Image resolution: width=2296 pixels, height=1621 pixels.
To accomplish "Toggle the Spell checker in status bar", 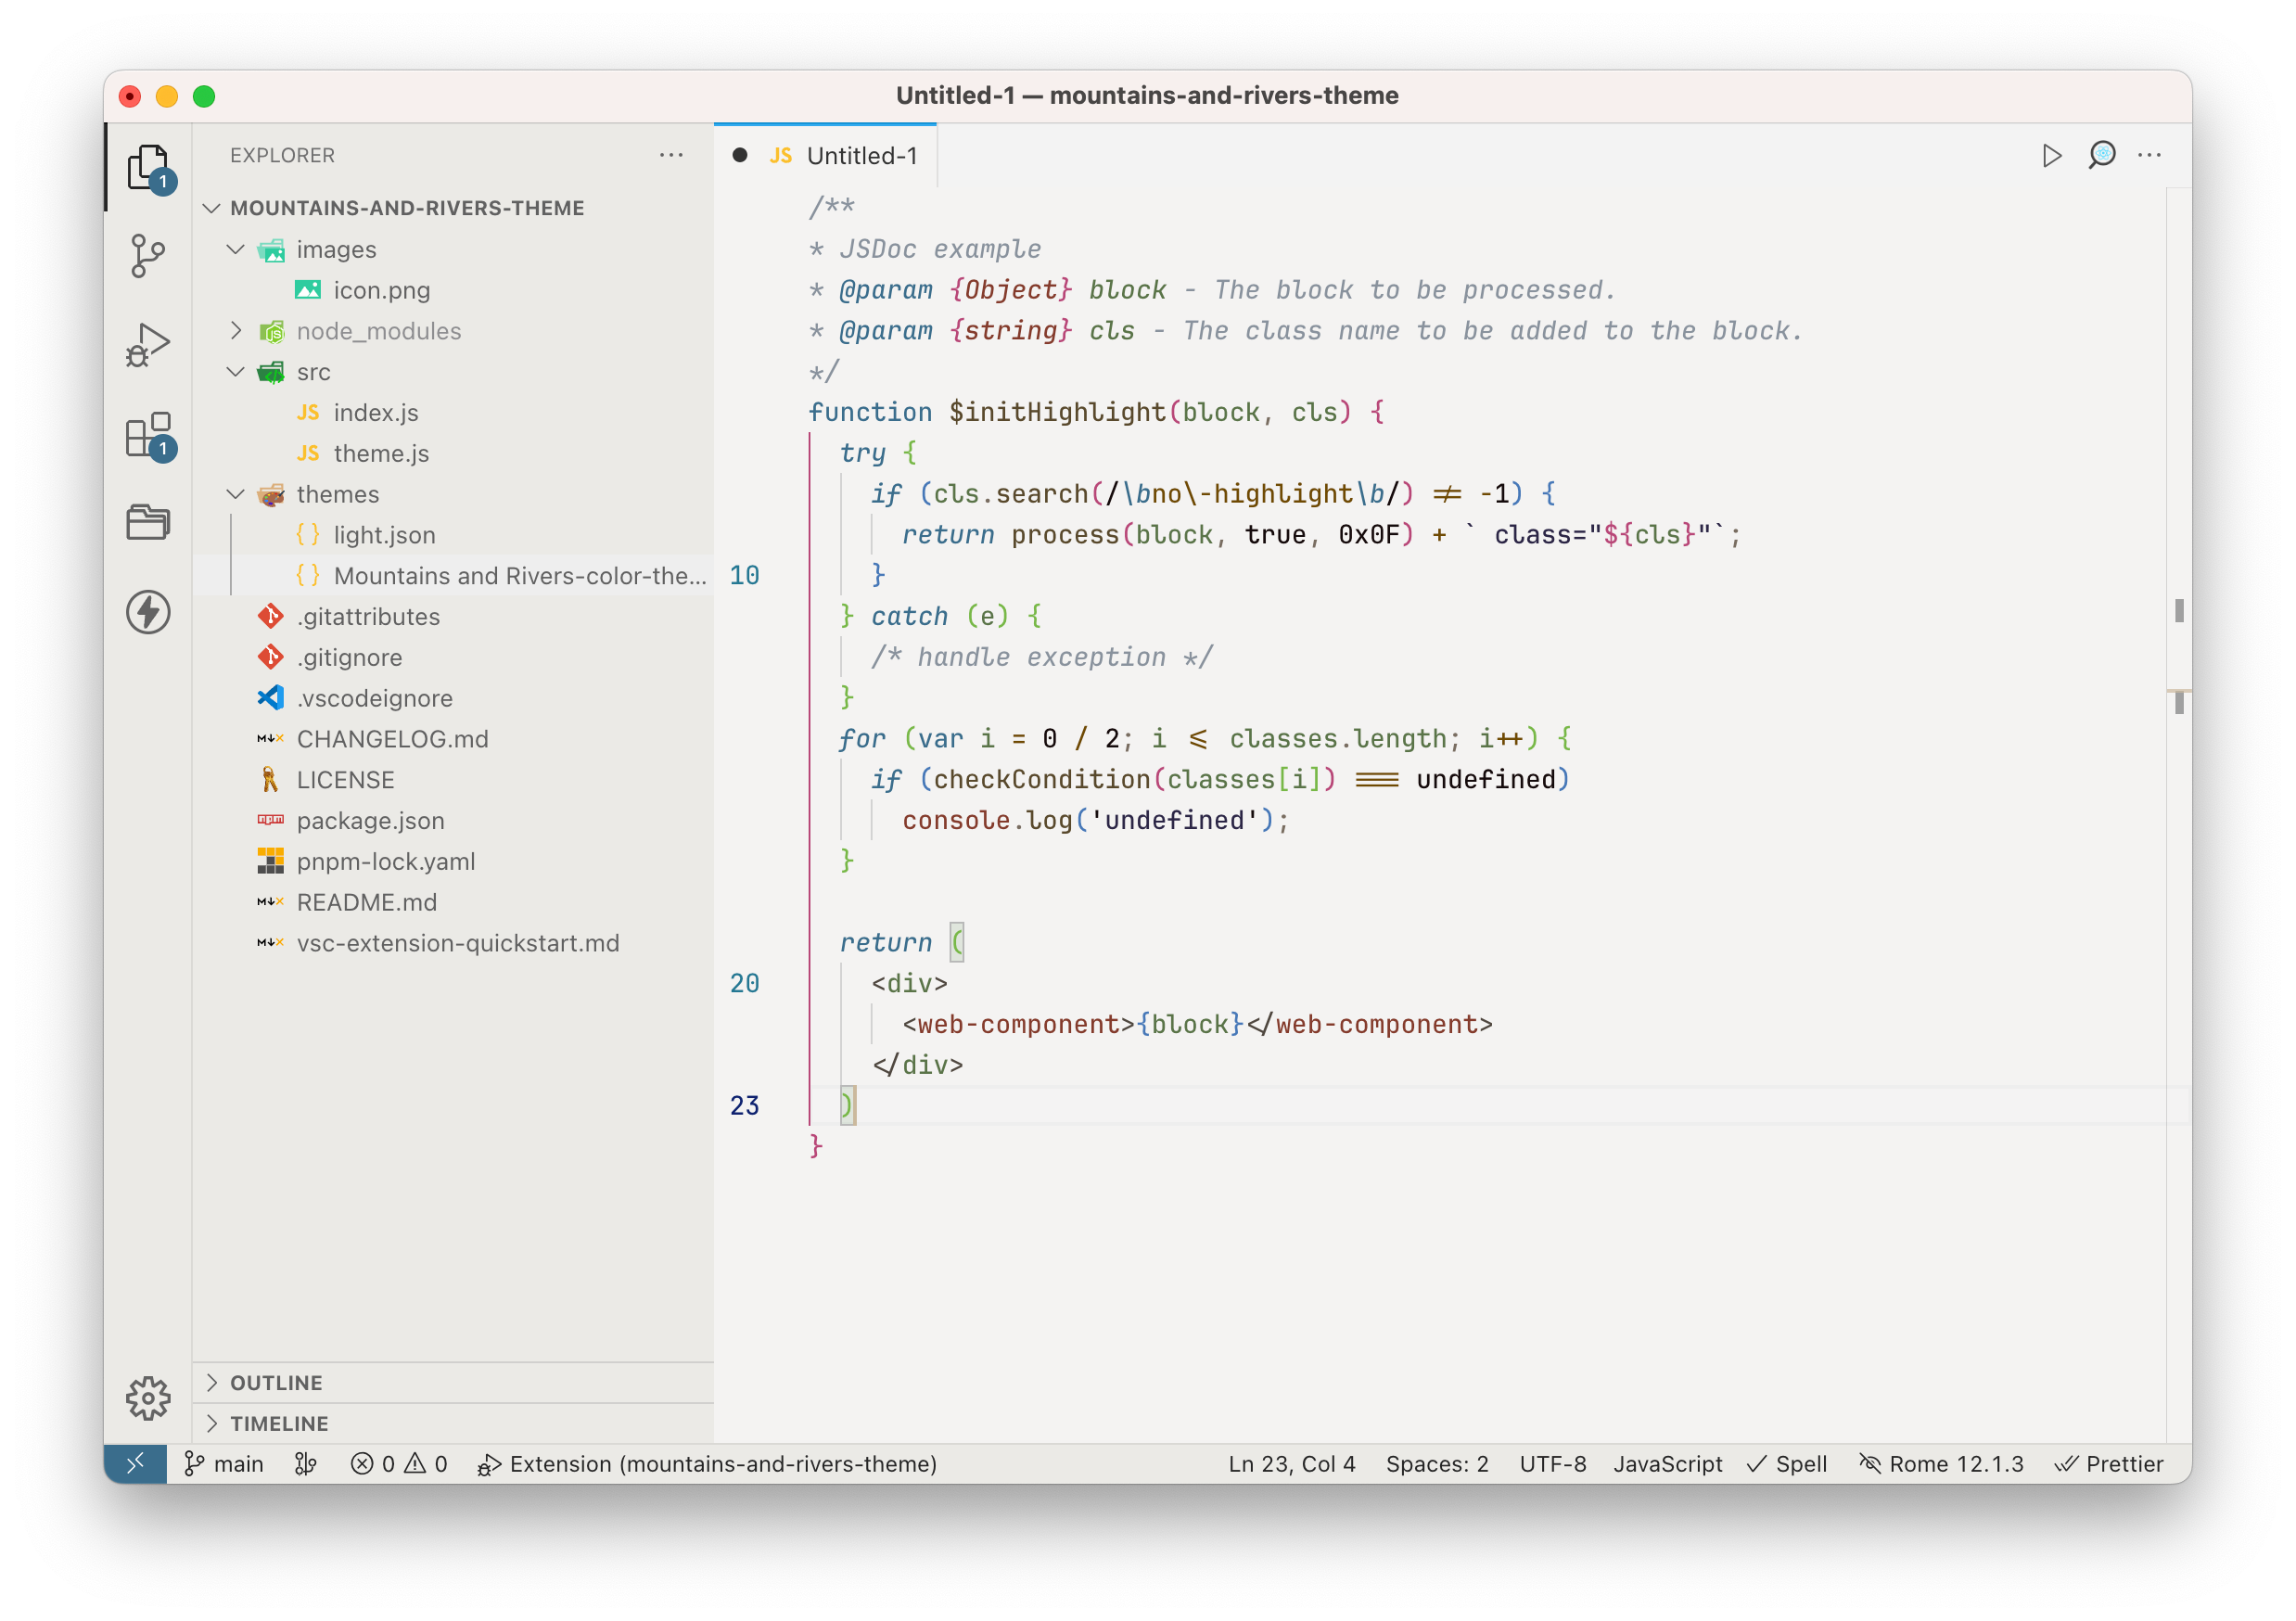I will [1787, 1463].
